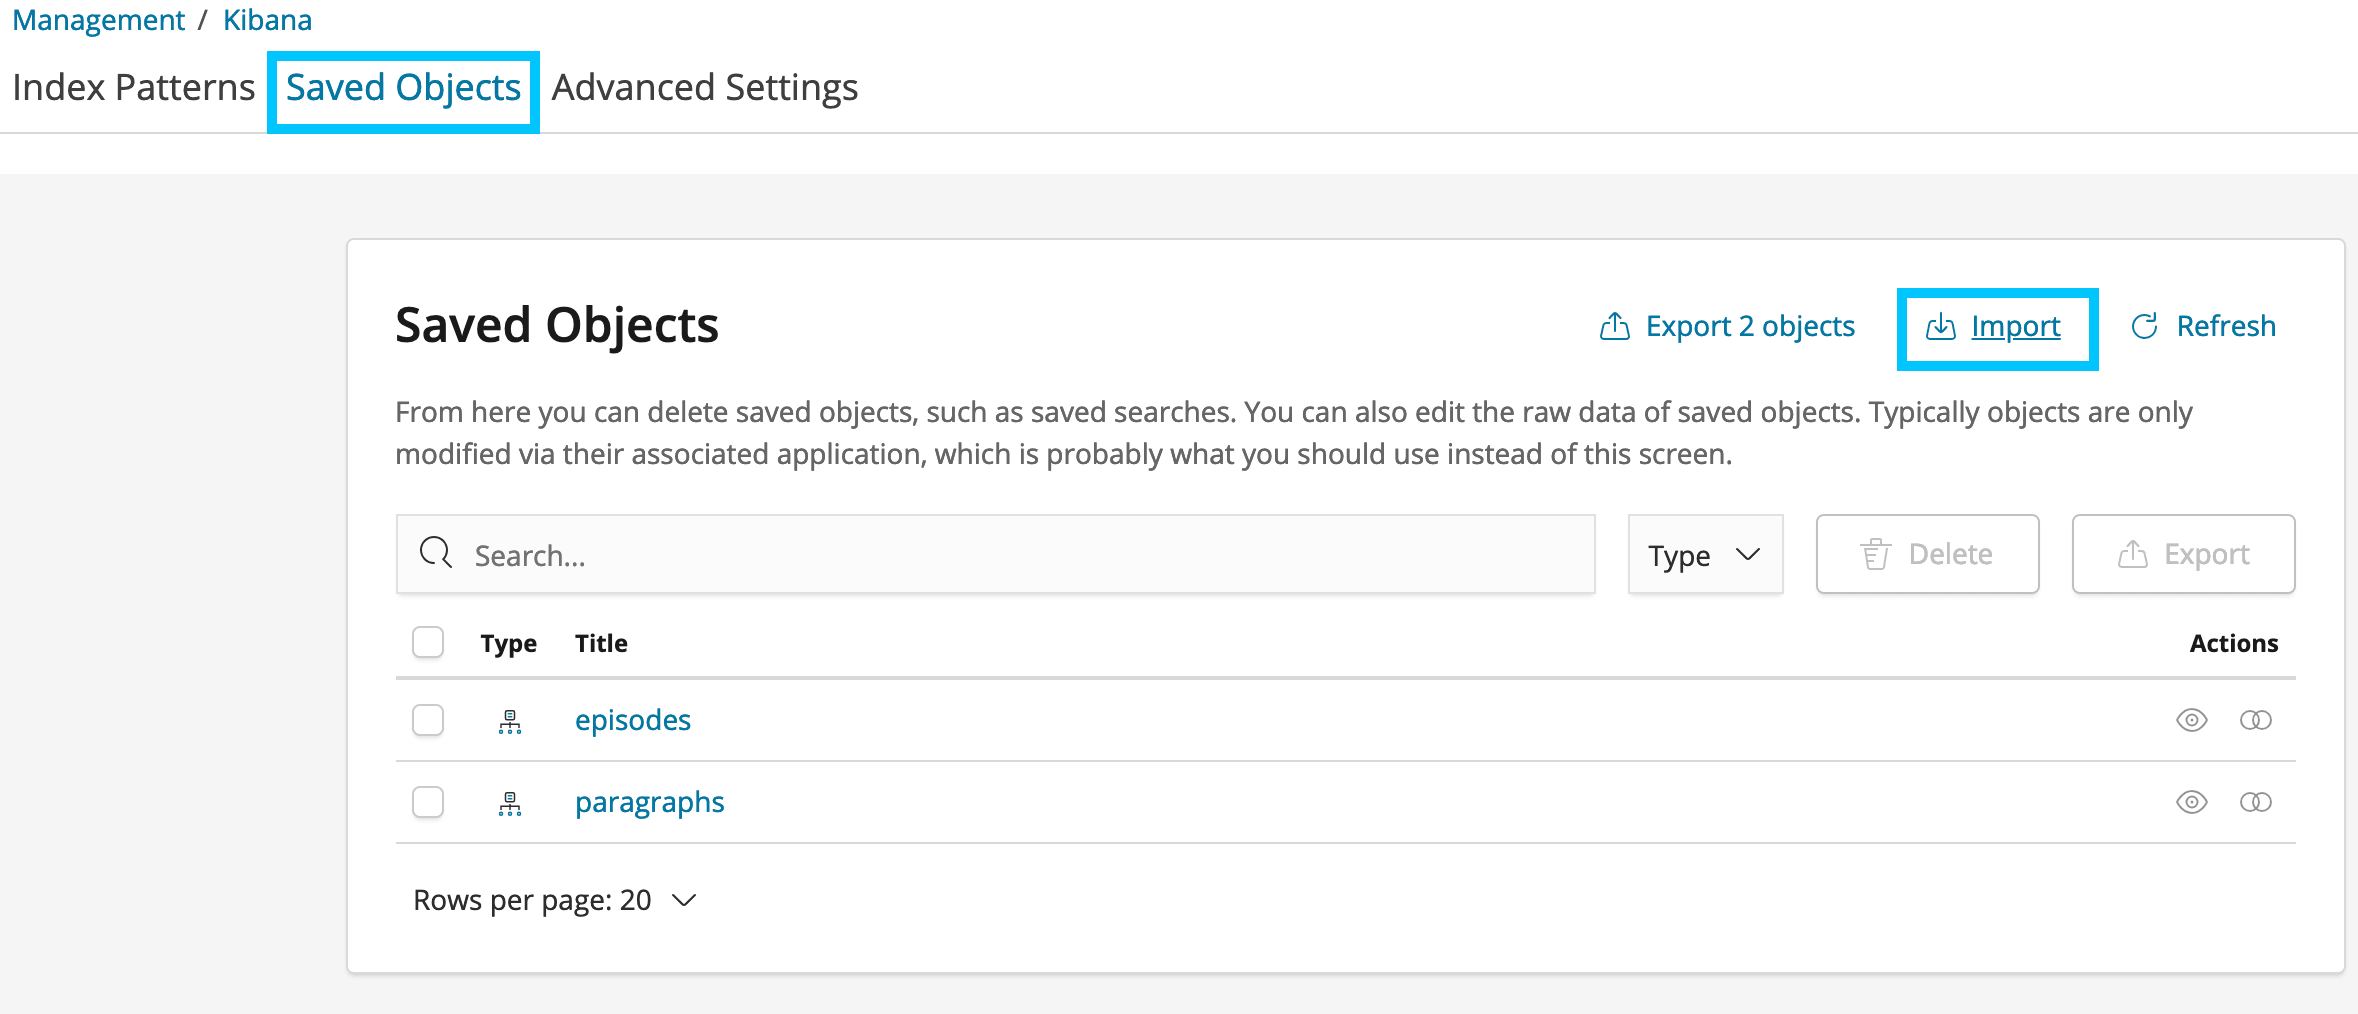Tick the select-all checkbox in table header
This screenshot has width=2358, height=1014.
428,642
